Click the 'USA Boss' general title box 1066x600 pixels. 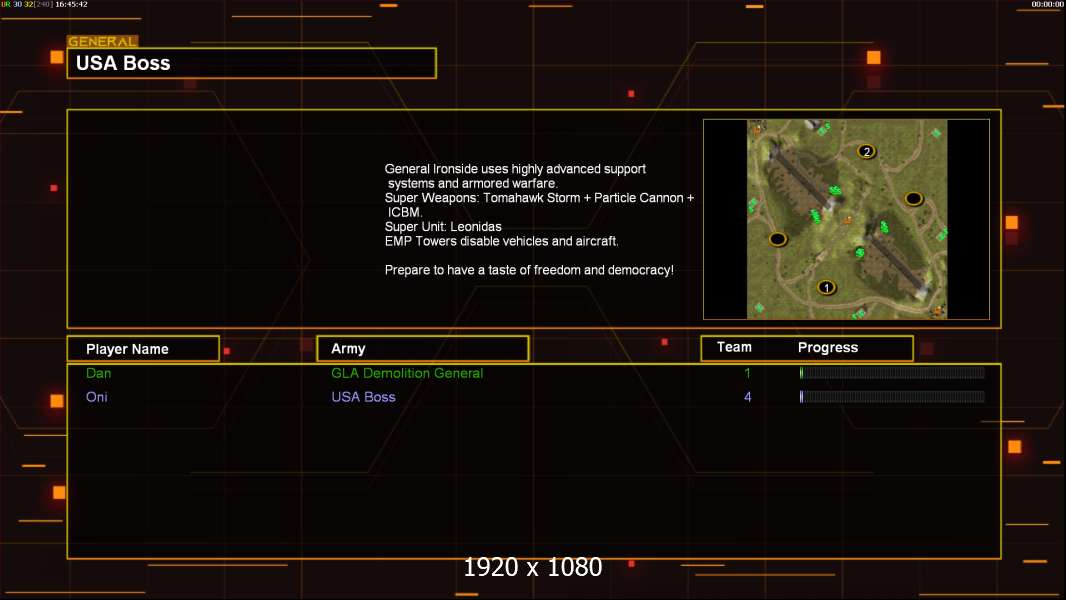click(252, 63)
